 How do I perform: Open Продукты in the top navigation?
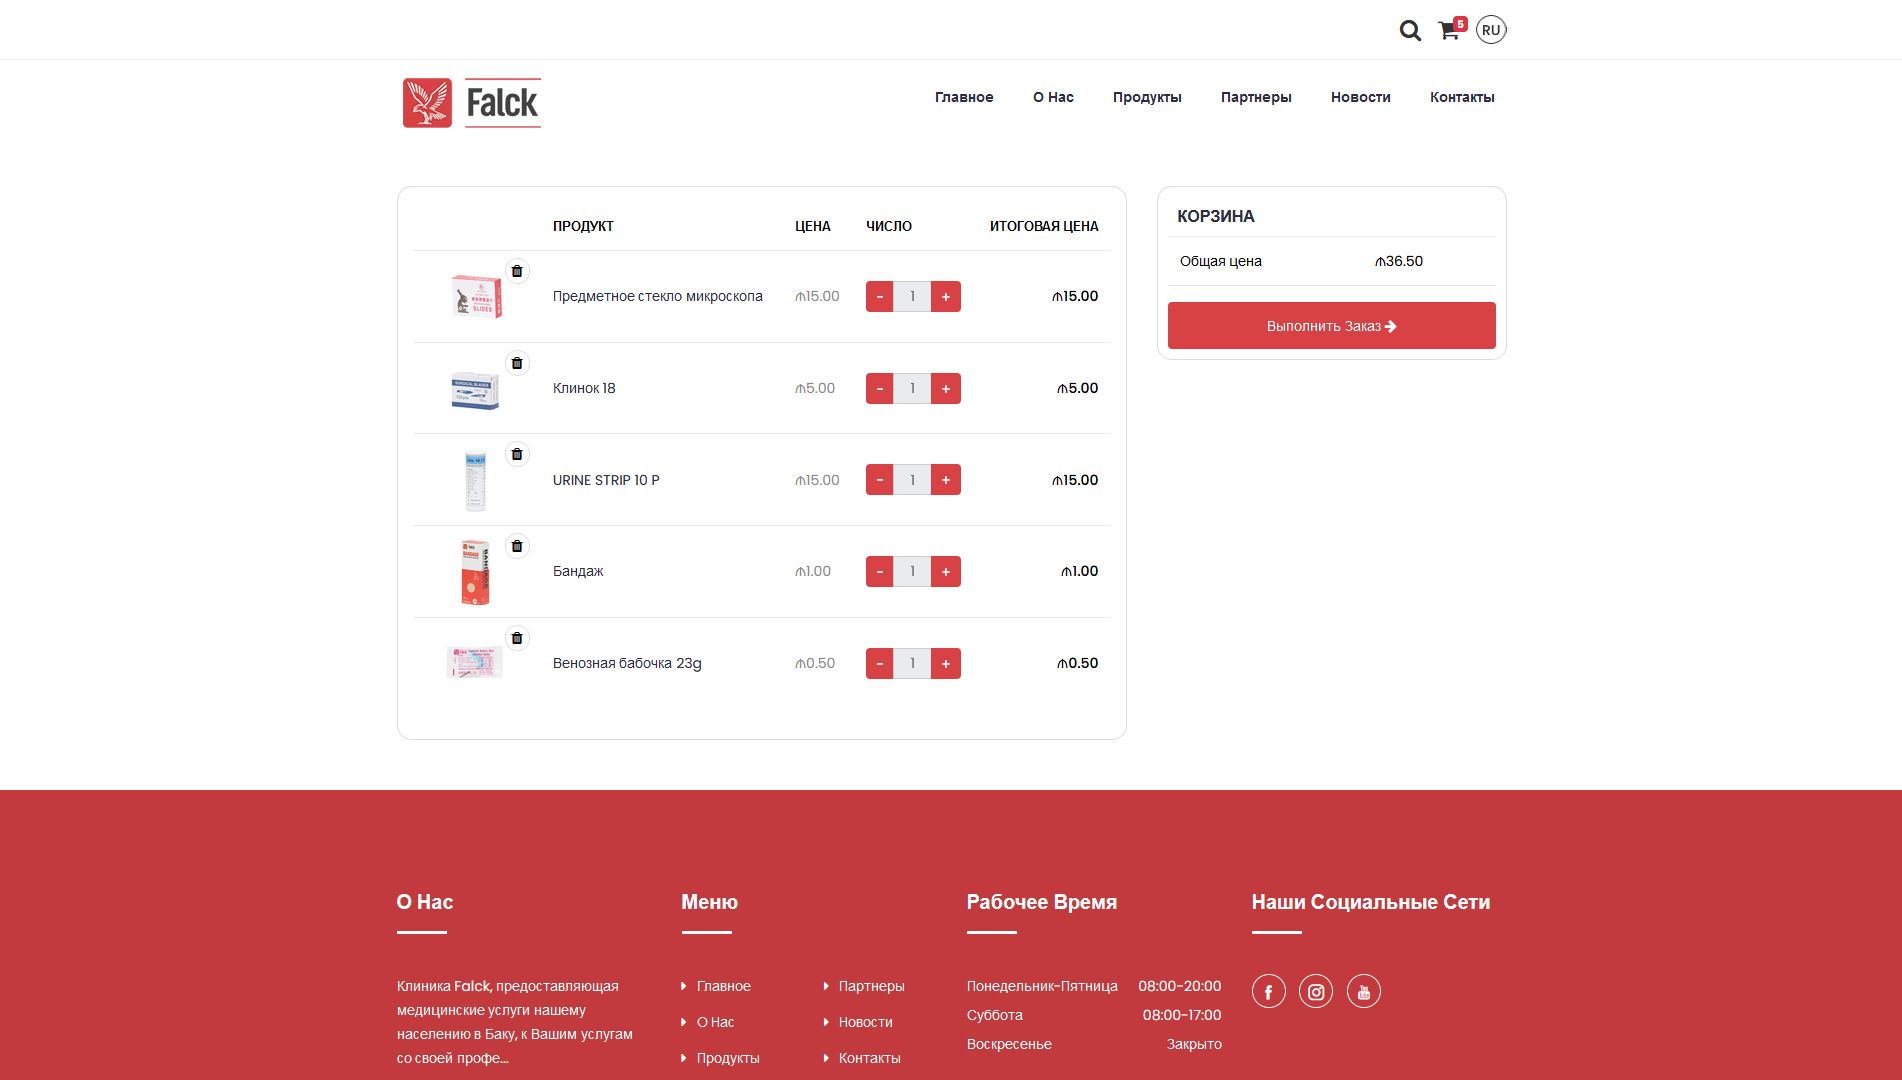coord(1147,97)
